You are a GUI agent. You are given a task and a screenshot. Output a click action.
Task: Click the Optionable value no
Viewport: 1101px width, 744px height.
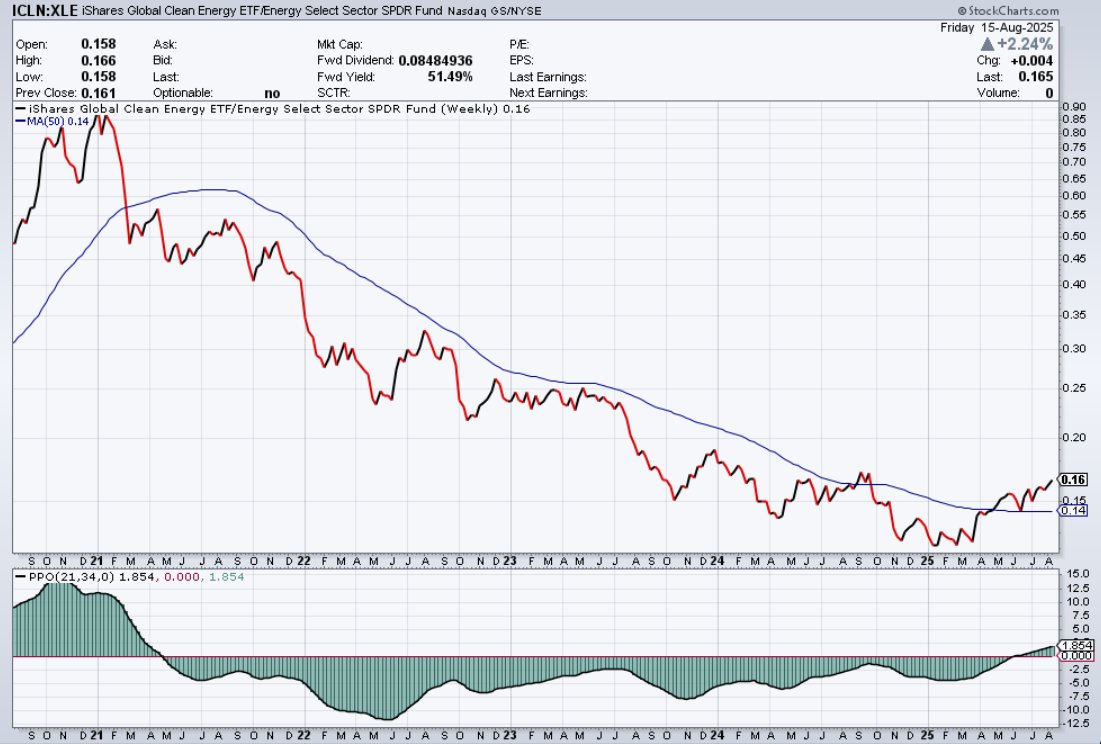[272, 93]
